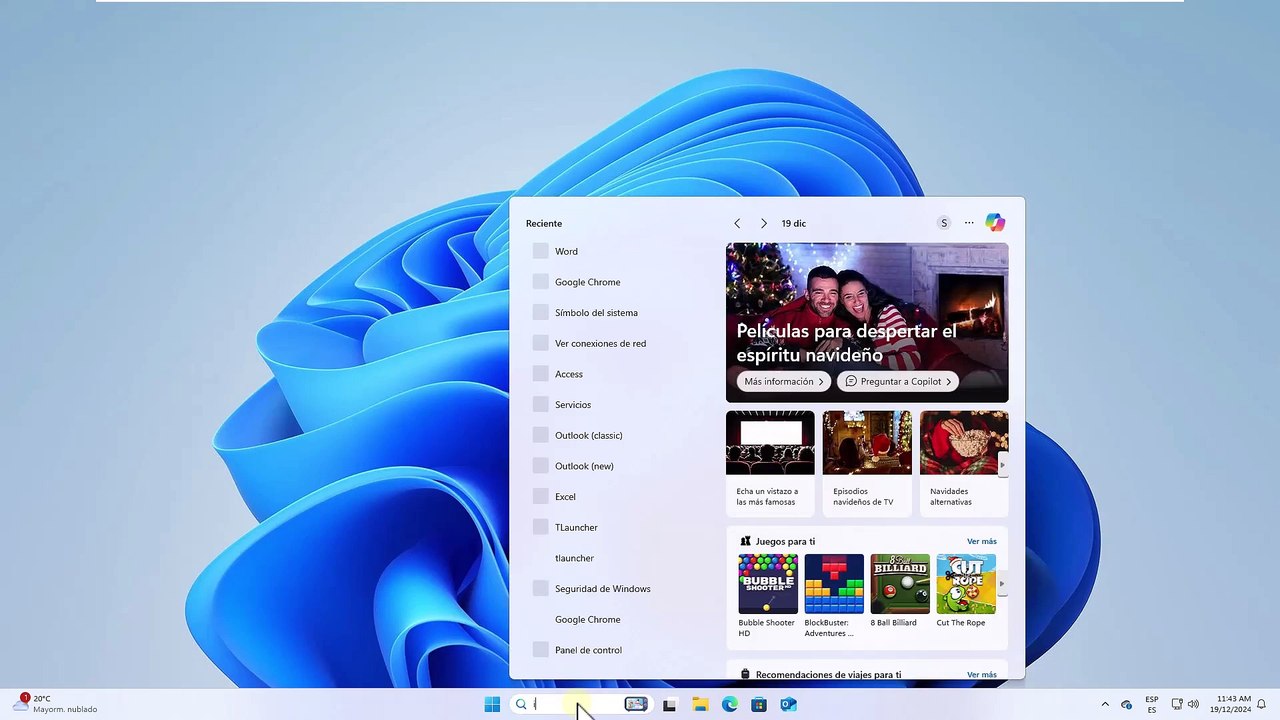The width and height of the screenshot is (1280, 720).
Task: Open the weather widget showing 20°C
Action: (55, 704)
